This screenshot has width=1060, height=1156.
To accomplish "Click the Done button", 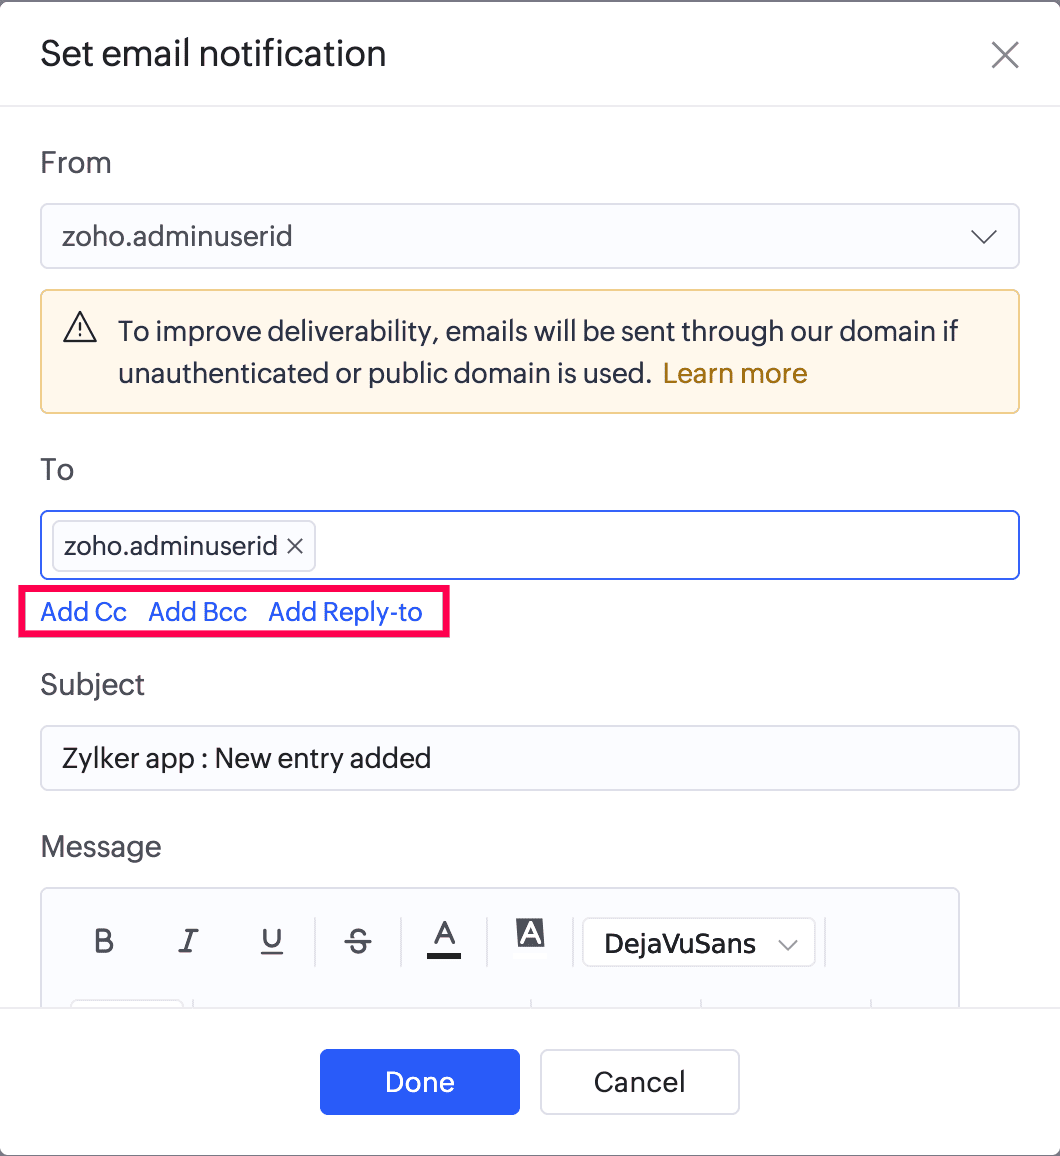I will (419, 1082).
